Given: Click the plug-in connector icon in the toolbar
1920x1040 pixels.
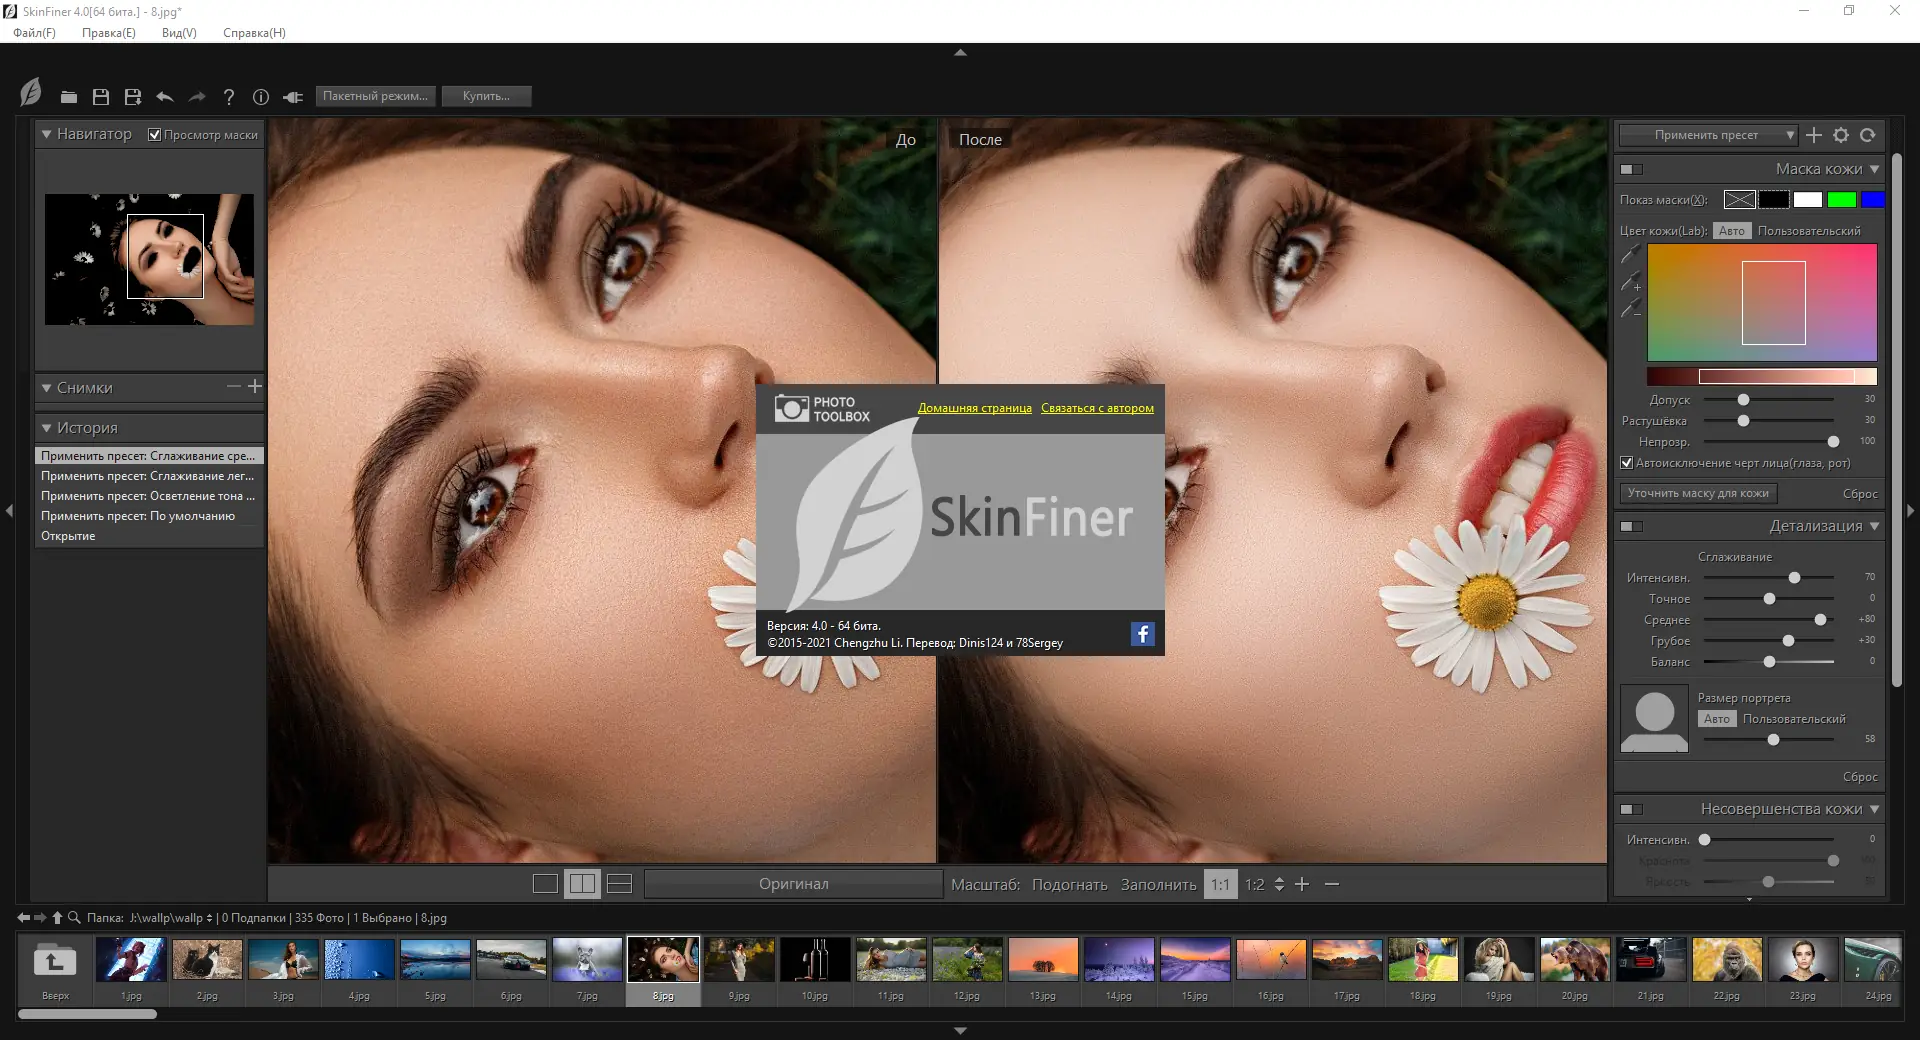Looking at the screenshot, I should click(293, 97).
